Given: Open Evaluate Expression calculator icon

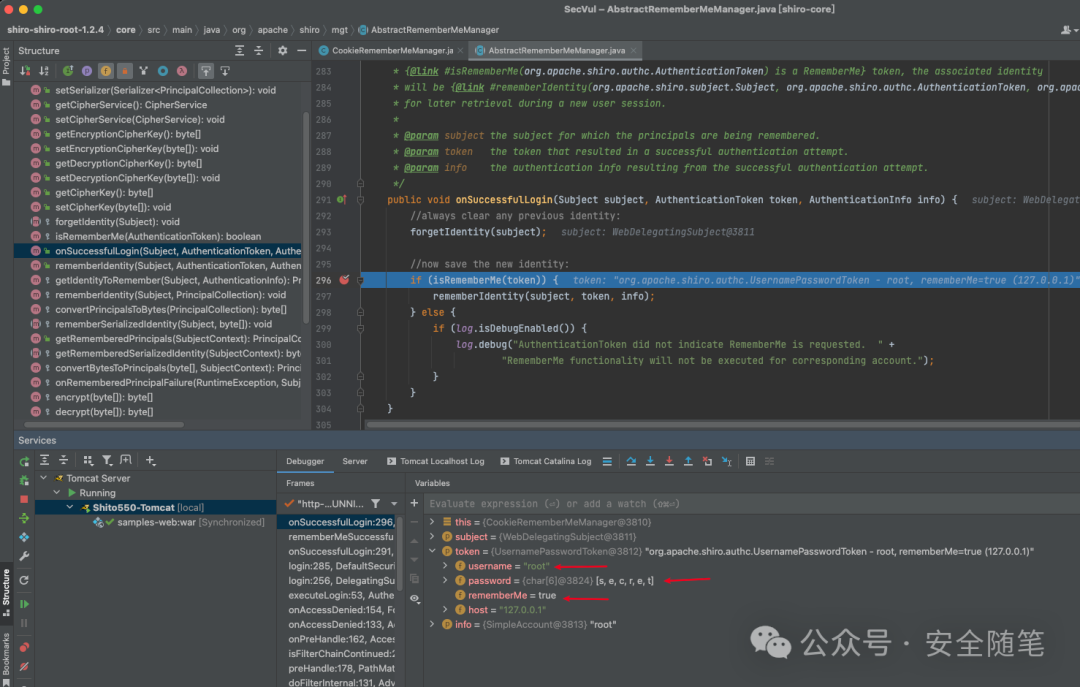Looking at the screenshot, I should click(x=750, y=461).
